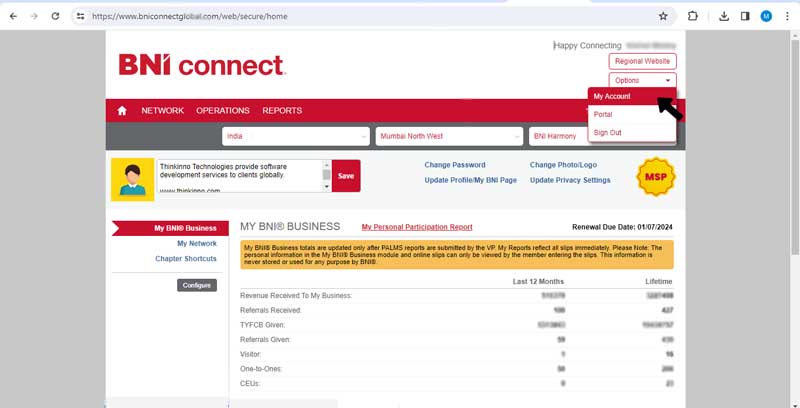The height and width of the screenshot is (408, 800).
Task: Choose Sign Out in the Options menu
Action: (x=632, y=133)
